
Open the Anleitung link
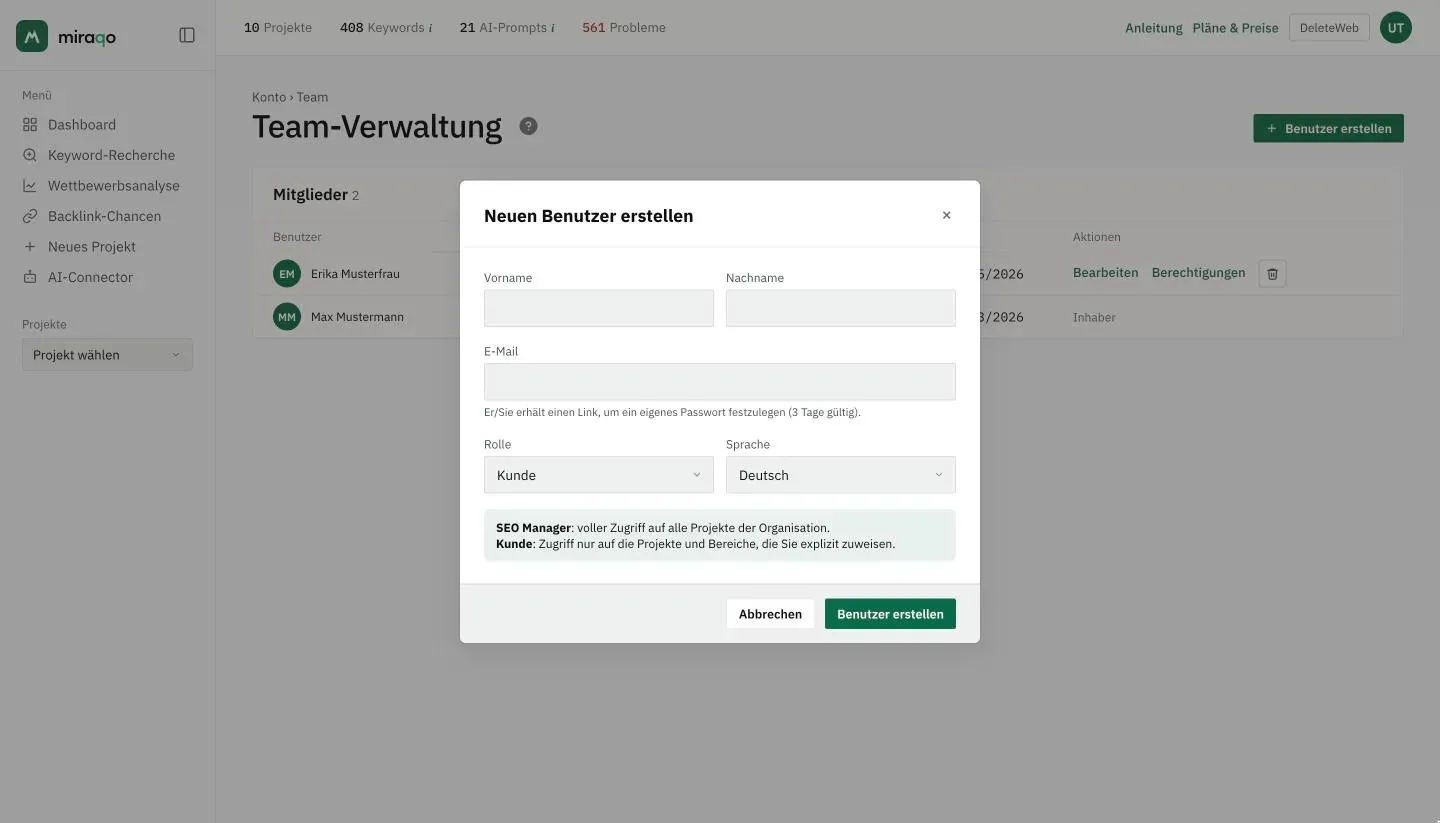point(1154,28)
